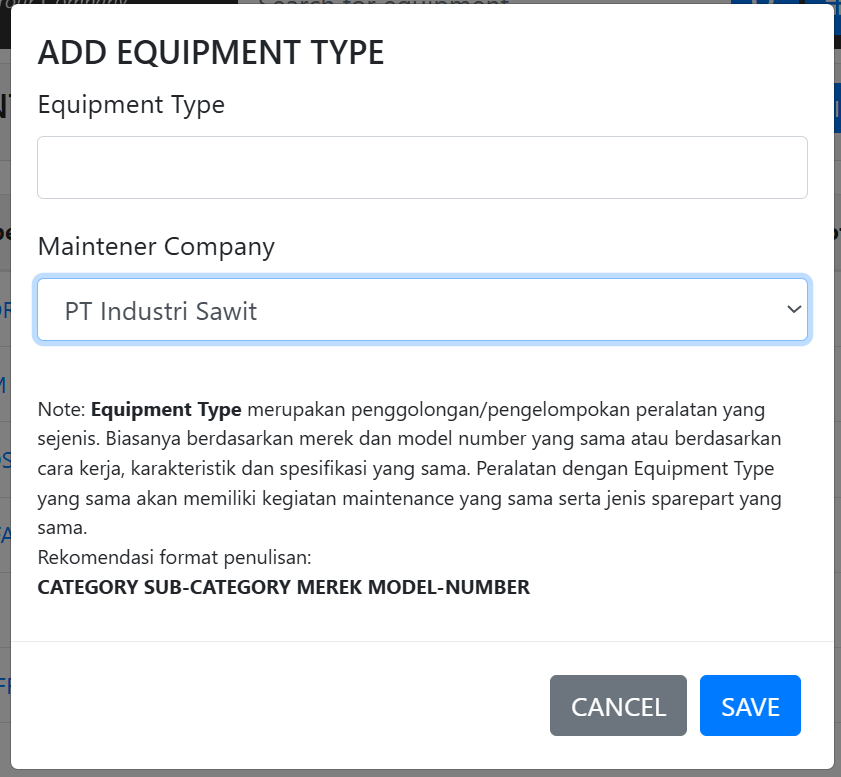Click the dimmed backdrop below the modal
841x777 pixels.
[x=420, y=773]
